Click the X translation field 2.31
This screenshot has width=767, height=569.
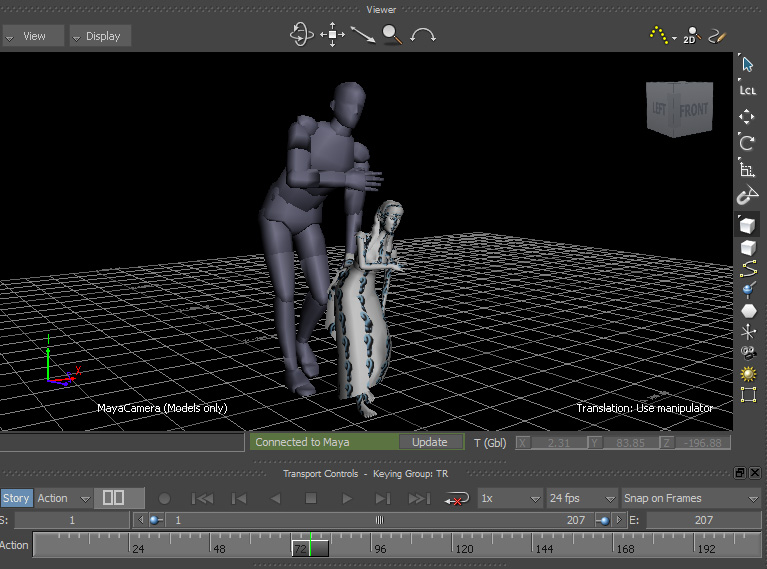[559, 443]
